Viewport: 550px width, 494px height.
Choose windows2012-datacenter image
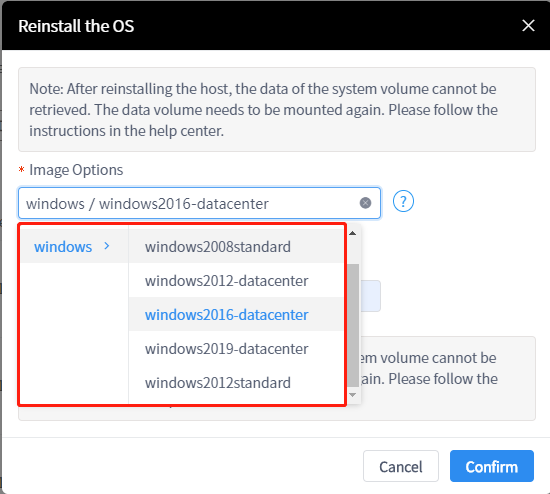point(236,280)
